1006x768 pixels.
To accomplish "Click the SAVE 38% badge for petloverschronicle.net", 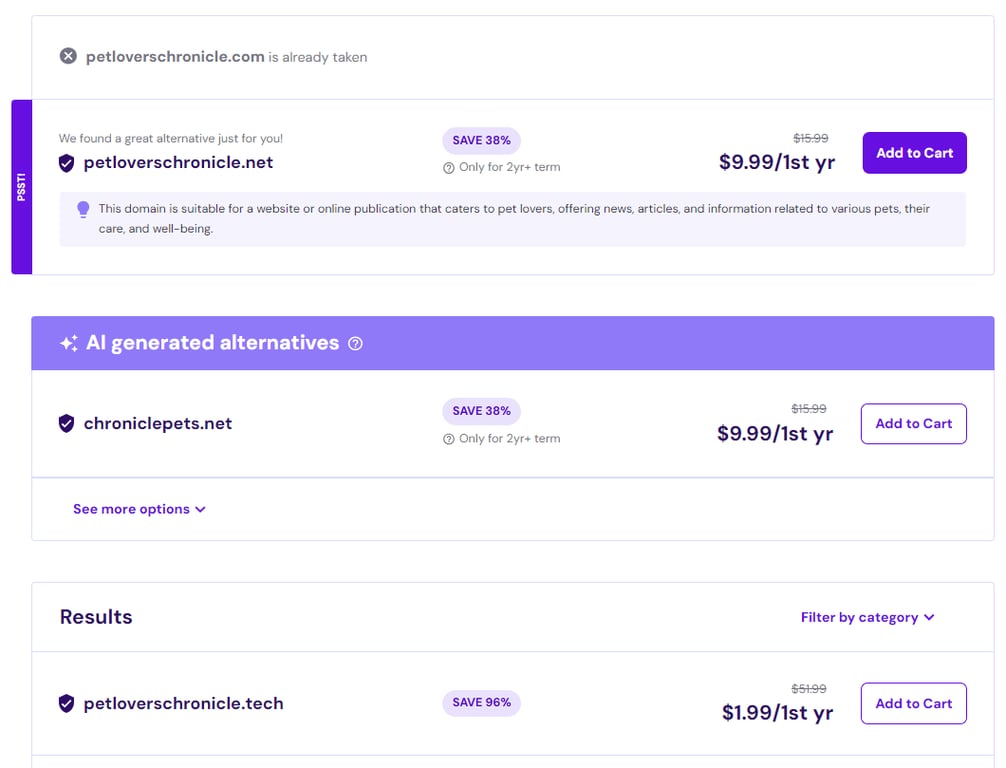I will [x=481, y=140].
